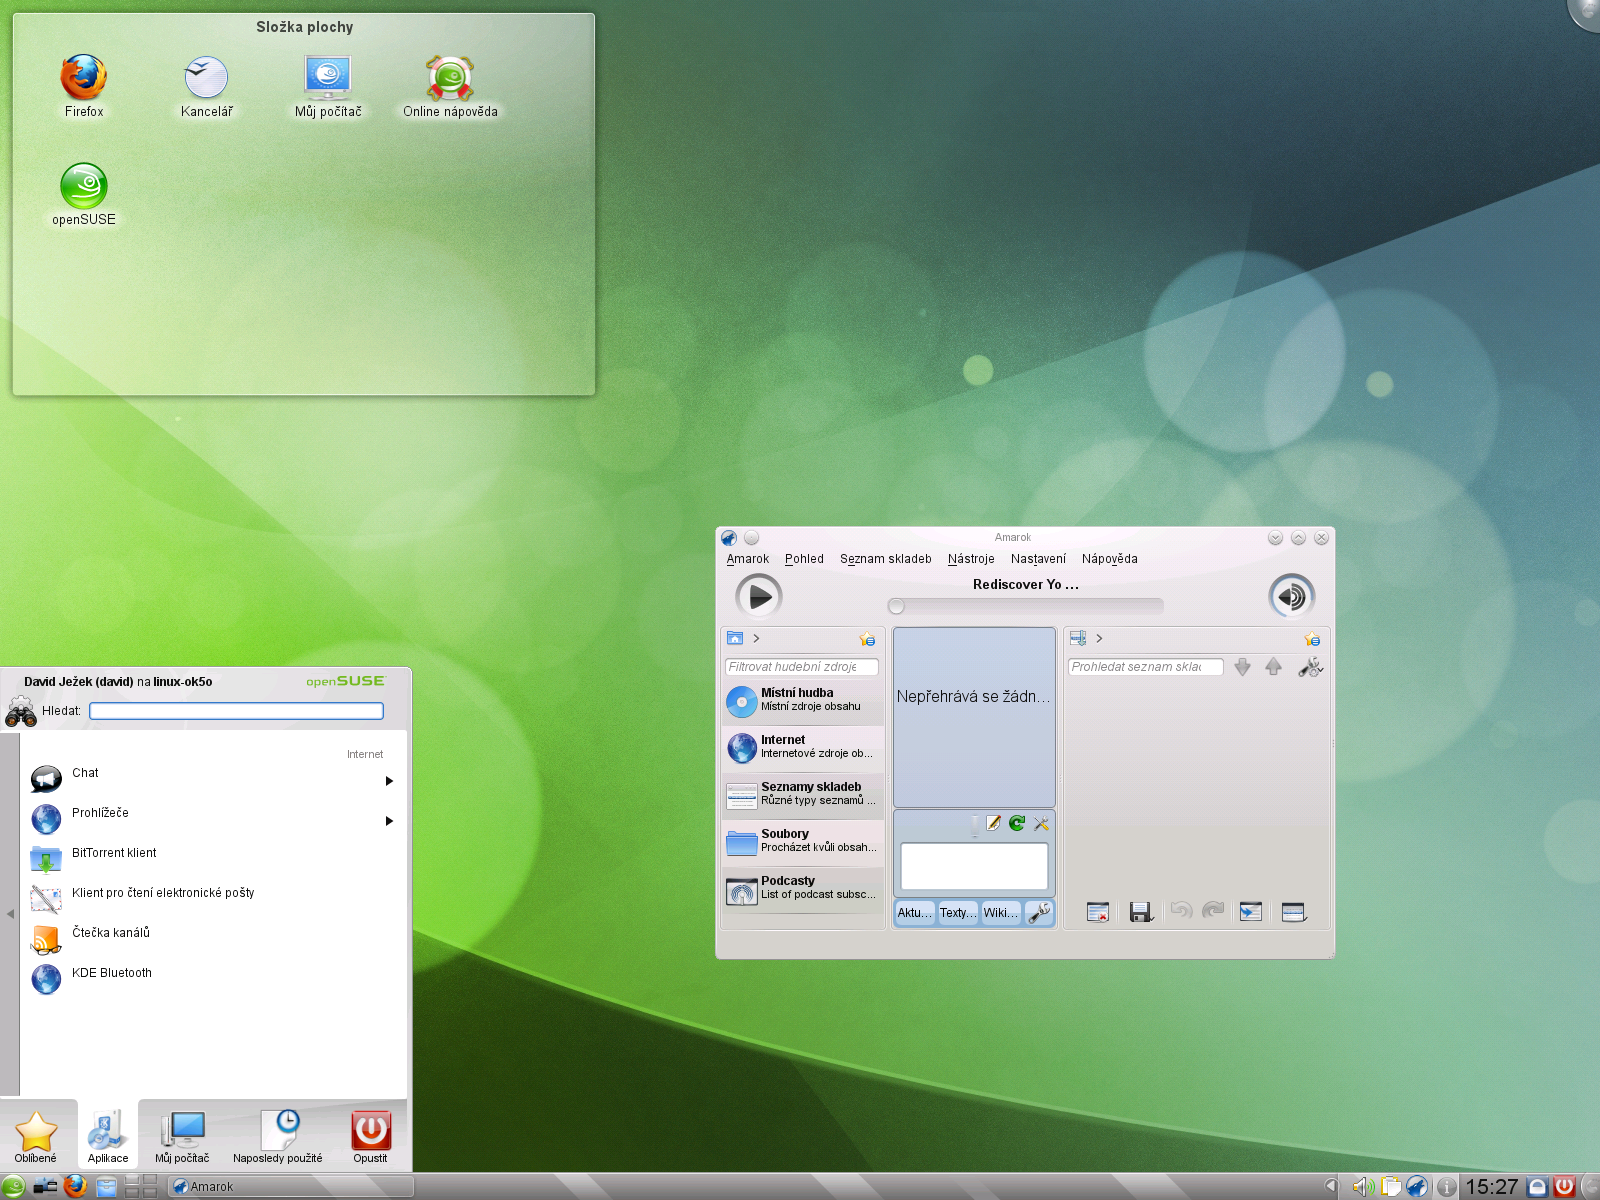This screenshot has width=1600, height=1200.
Task: Open bookmarks icon in the media sources panel
Action: (867, 639)
